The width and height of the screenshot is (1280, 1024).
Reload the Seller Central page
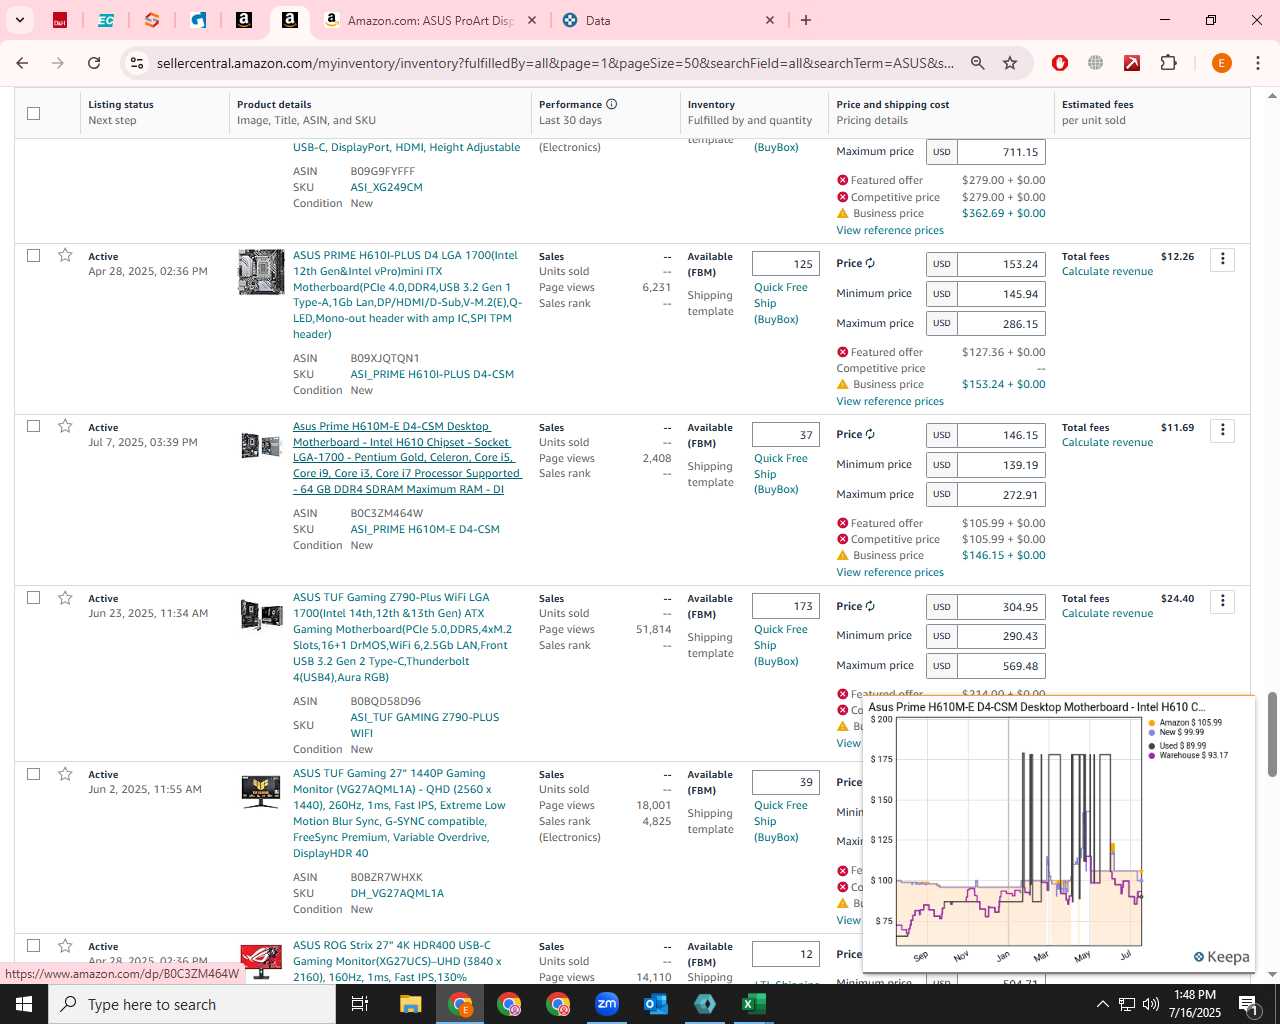[x=94, y=63]
